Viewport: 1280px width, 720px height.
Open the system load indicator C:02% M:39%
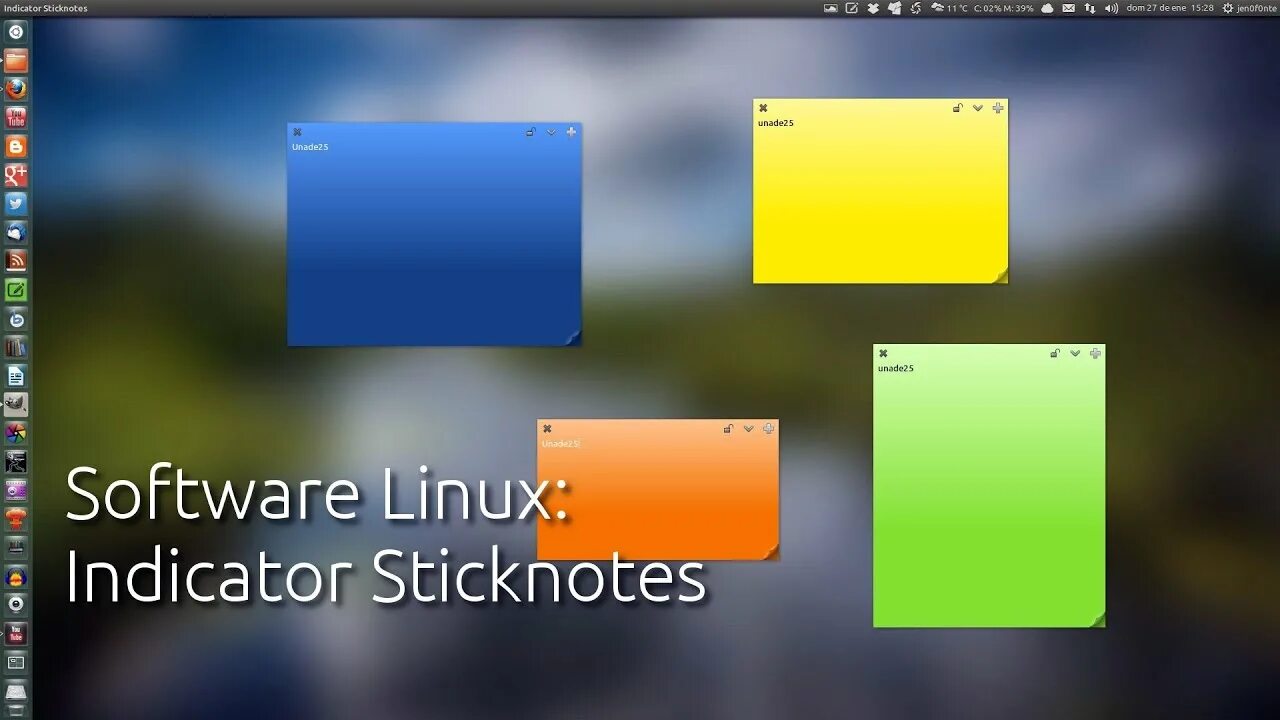point(1004,8)
